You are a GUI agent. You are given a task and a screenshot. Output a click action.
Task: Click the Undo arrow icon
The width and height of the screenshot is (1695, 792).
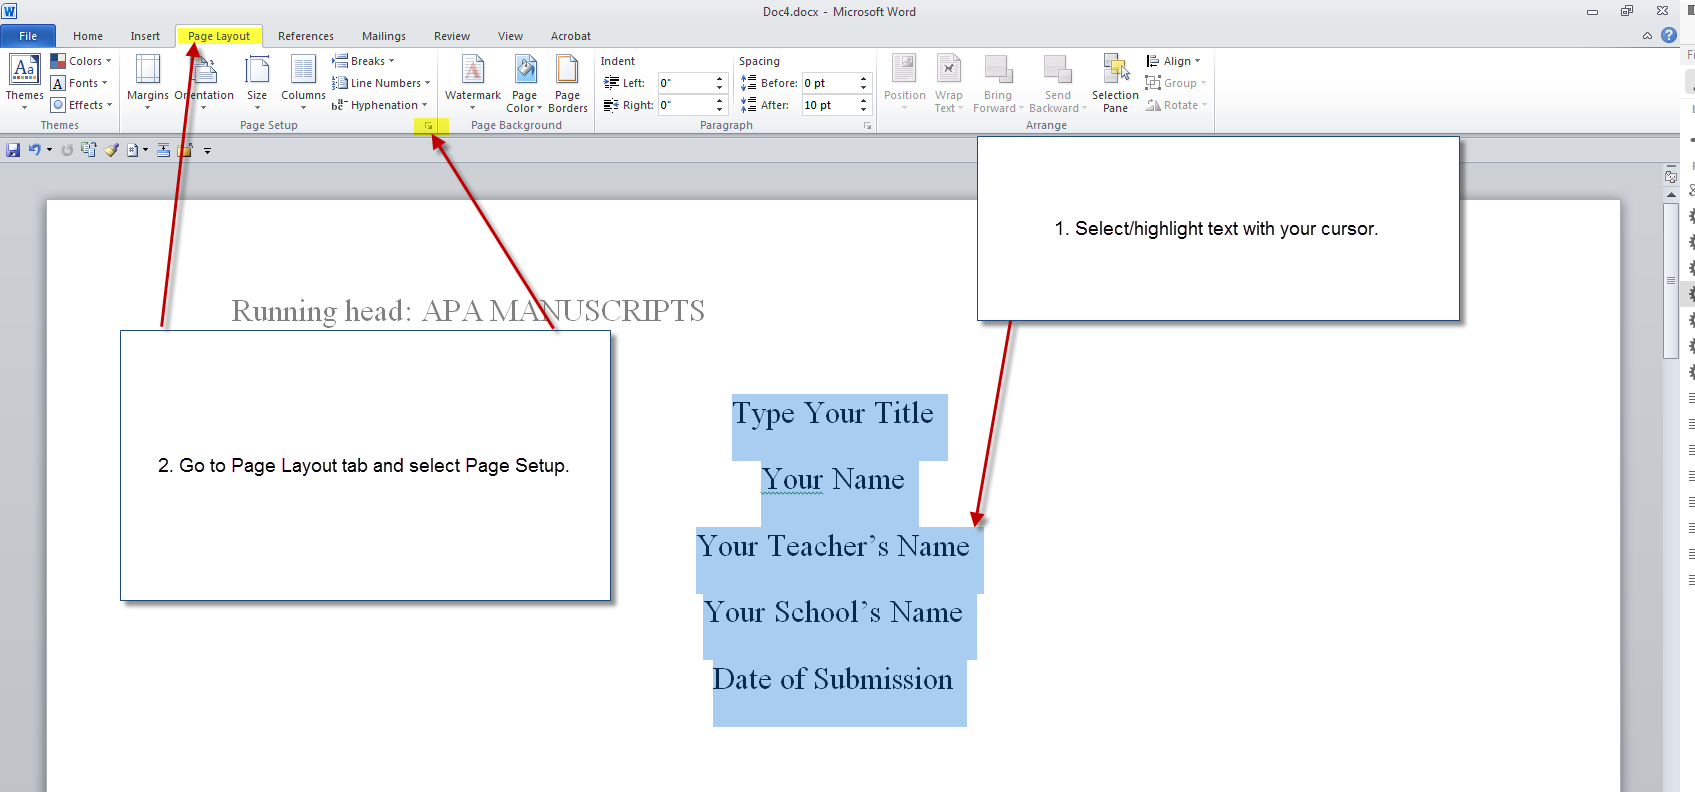click(x=35, y=150)
